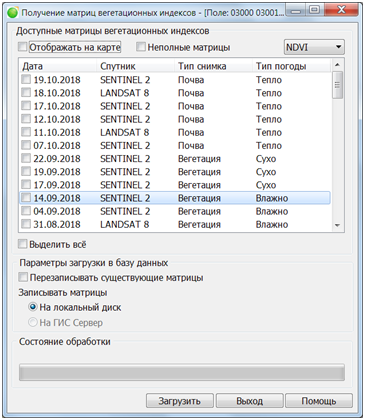The height and width of the screenshot is (420, 365).
Task: Mark the 19.09.2018 matrix checkbox
Action: tap(26, 172)
